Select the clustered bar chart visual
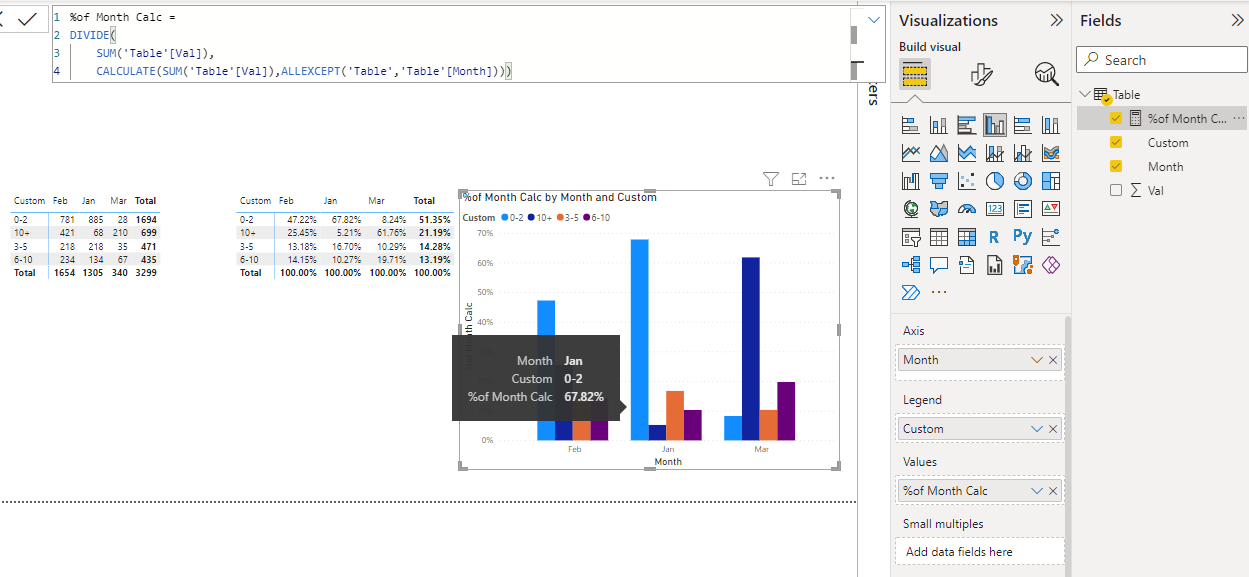Viewport: 1249px width, 577px height. pos(967,125)
